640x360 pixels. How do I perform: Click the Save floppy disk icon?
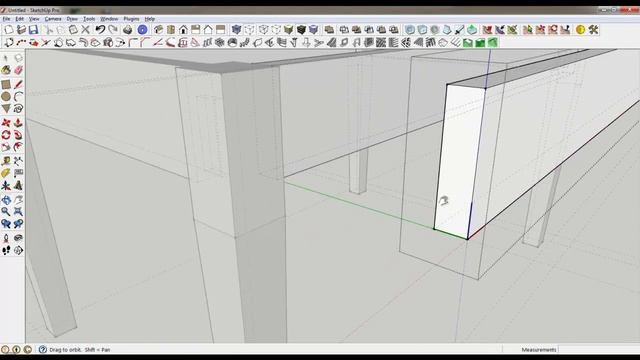(x=33, y=29)
